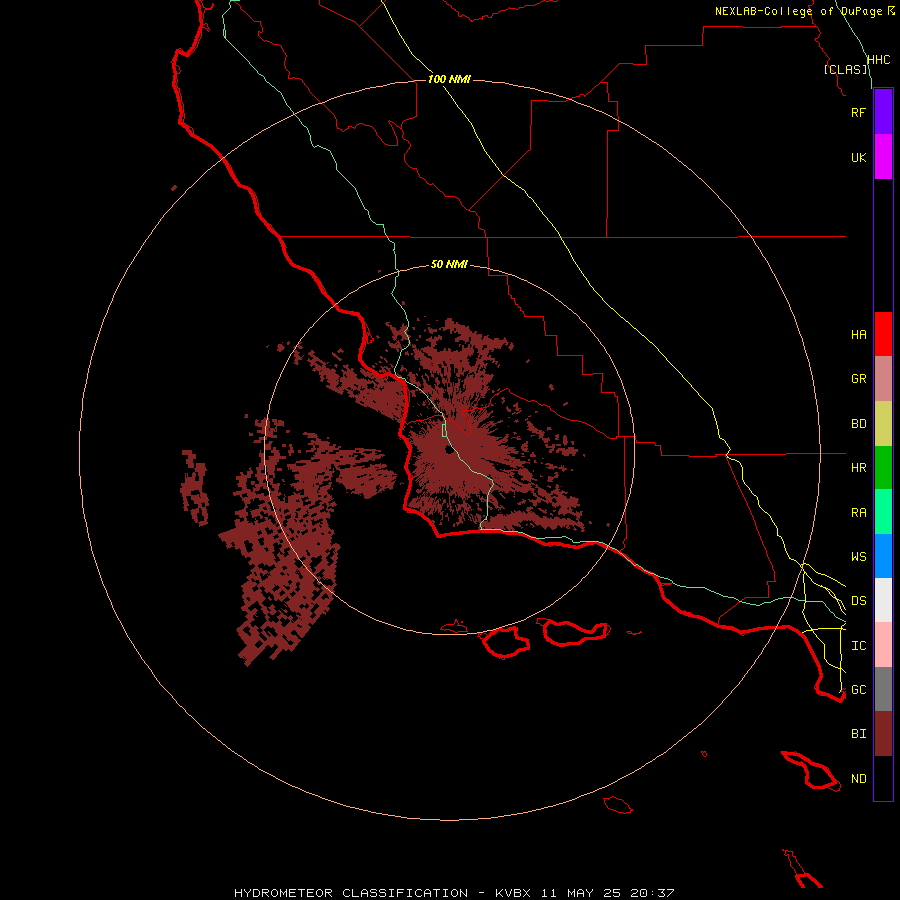The height and width of the screenshot is (900, 900).
Task: Click the RF purple legend swatch
Action: pos(883,112)
